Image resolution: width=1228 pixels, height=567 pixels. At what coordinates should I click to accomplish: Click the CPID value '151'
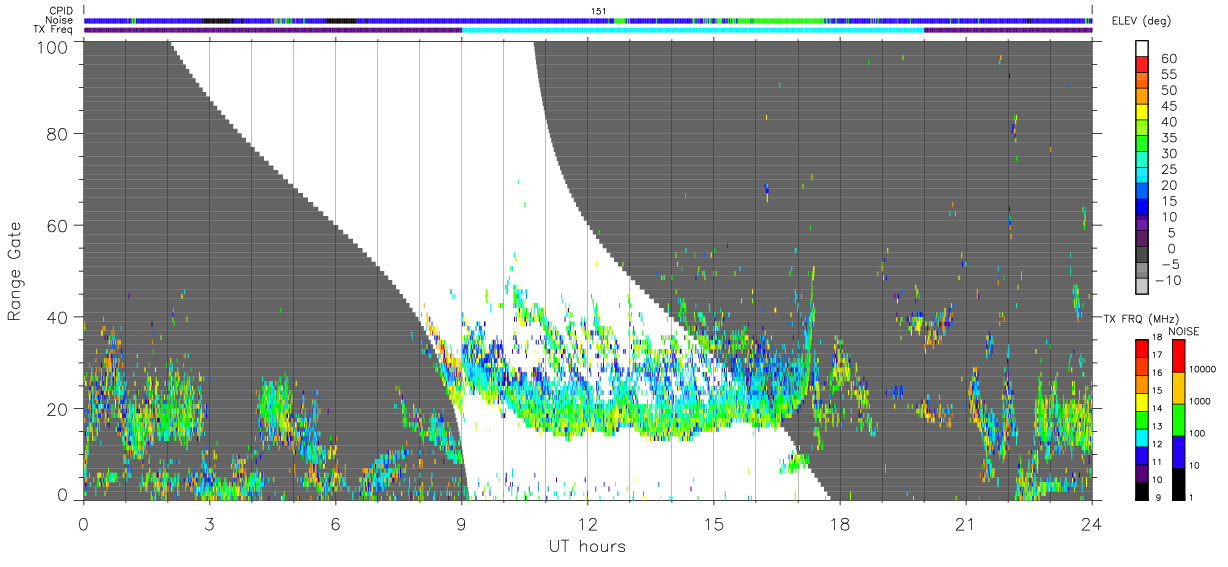click(x=598, y=11)
